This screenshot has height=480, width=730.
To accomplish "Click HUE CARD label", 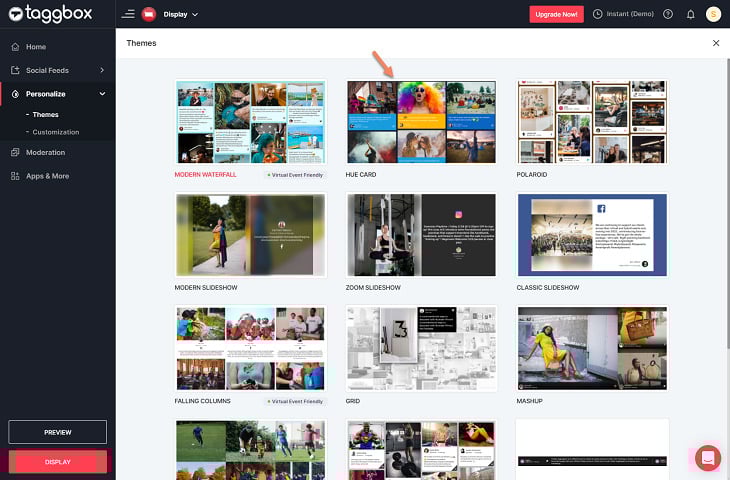I will click(361, 175).
